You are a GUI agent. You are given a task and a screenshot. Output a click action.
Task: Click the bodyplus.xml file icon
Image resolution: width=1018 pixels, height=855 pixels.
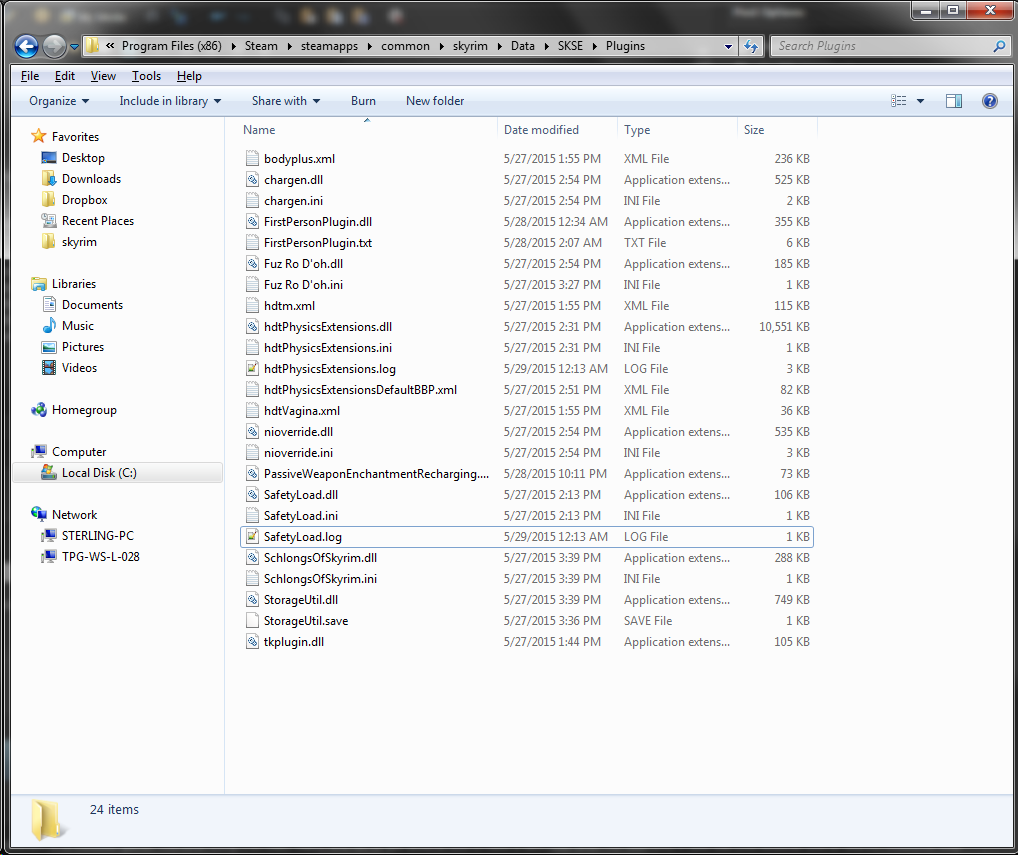[253, 158]
